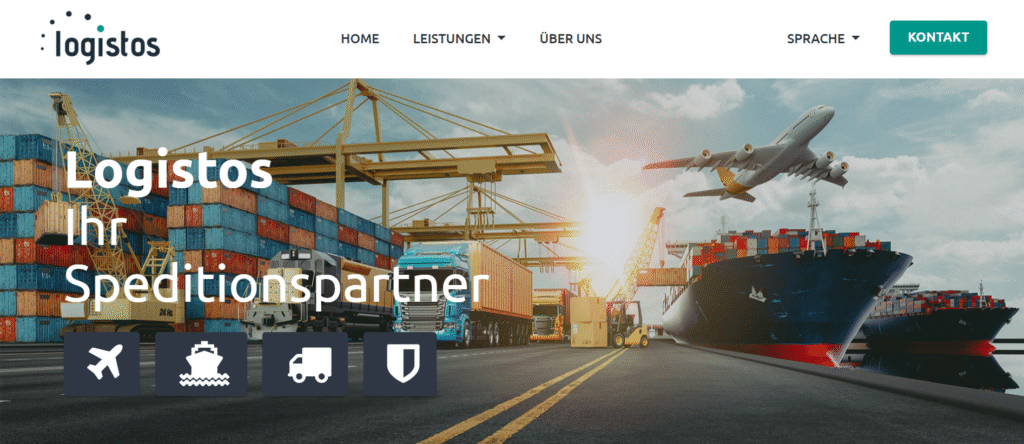Click the yellow forklift in photo
This screenshot has width=1024, height=444.
pyautogui.click(x=628, y=323)
